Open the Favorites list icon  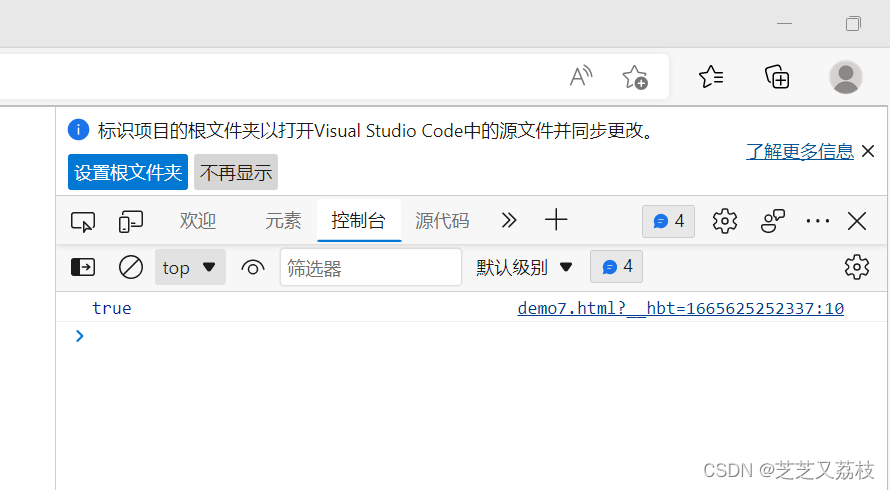[711, 77]
